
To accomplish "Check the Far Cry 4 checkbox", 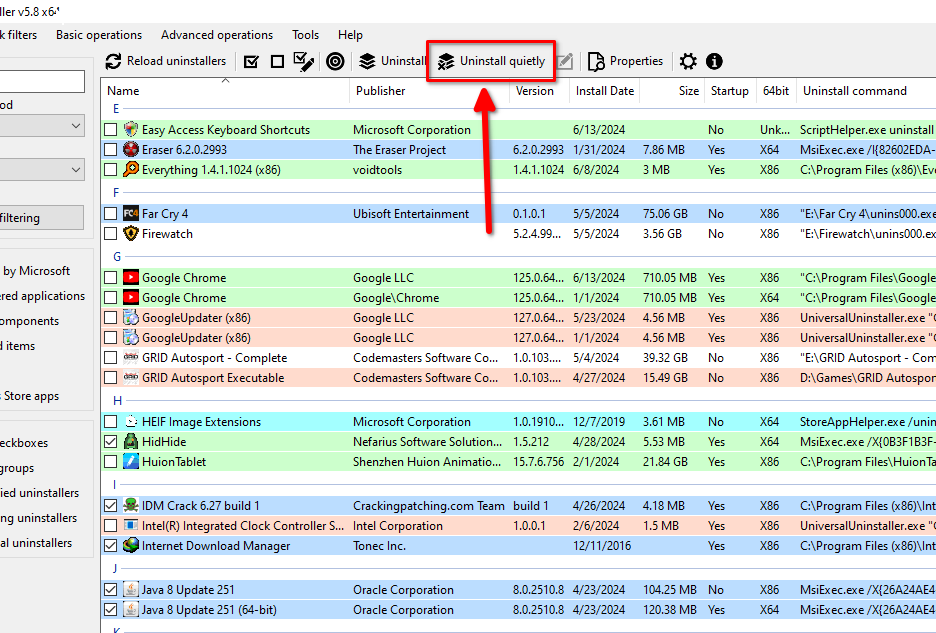I will point(110,214).
